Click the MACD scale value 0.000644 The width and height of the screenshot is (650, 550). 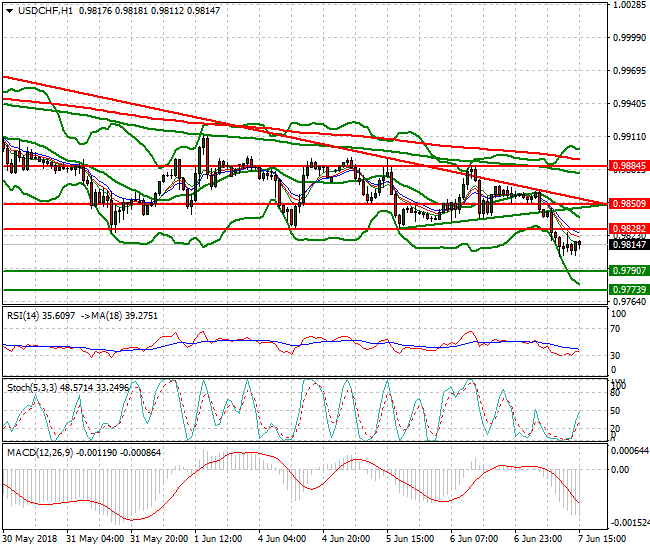630,451
